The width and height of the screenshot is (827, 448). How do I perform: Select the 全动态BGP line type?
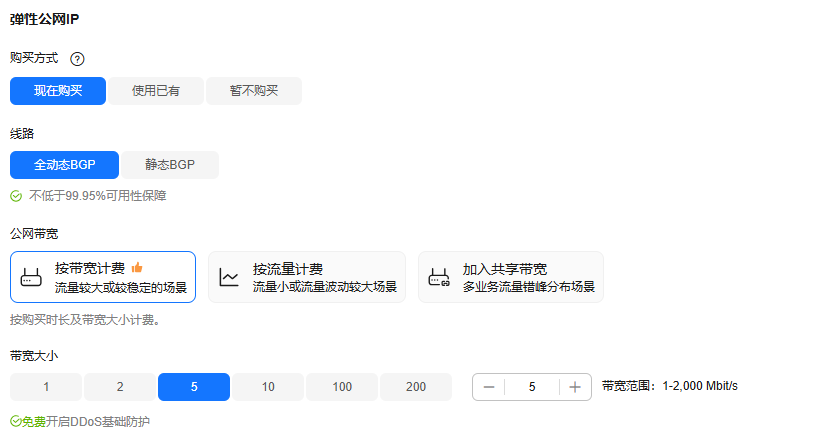coord(64,165)
